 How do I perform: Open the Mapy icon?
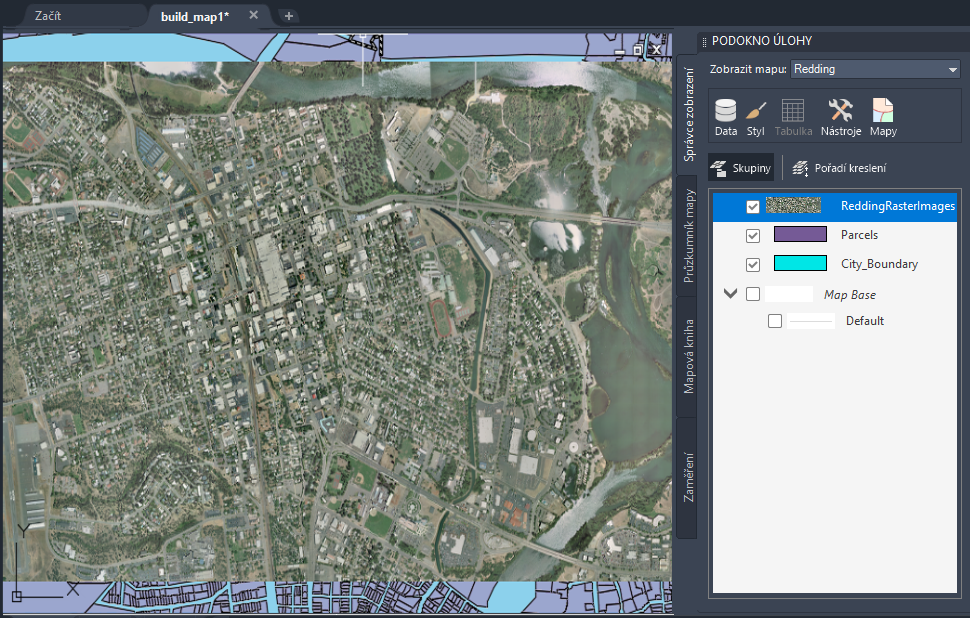(x=883, y=117)
